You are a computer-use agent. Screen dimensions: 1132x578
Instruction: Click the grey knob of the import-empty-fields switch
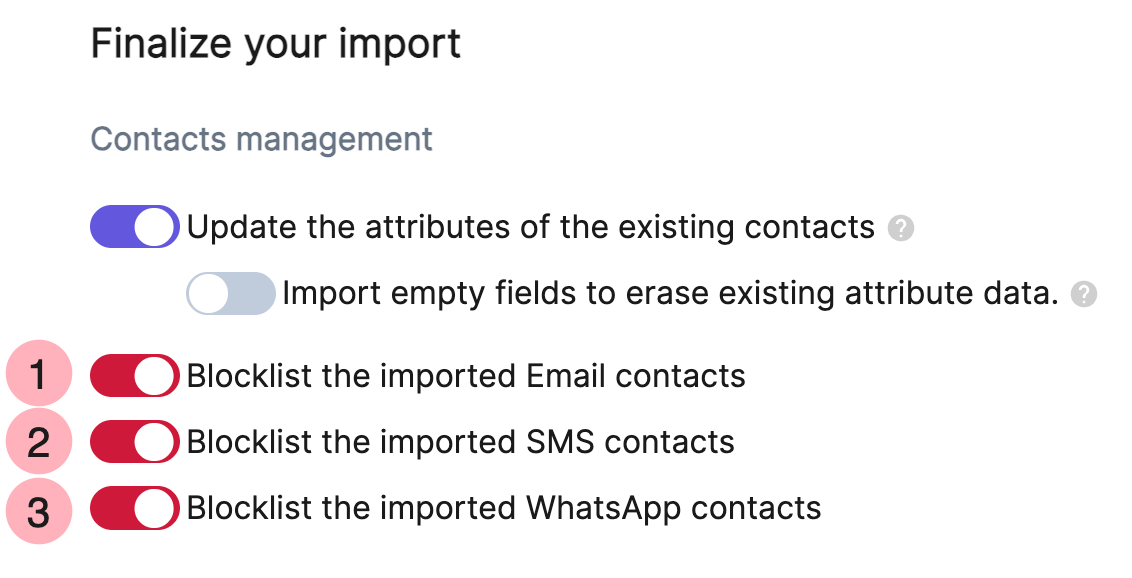tap(210, 293)
